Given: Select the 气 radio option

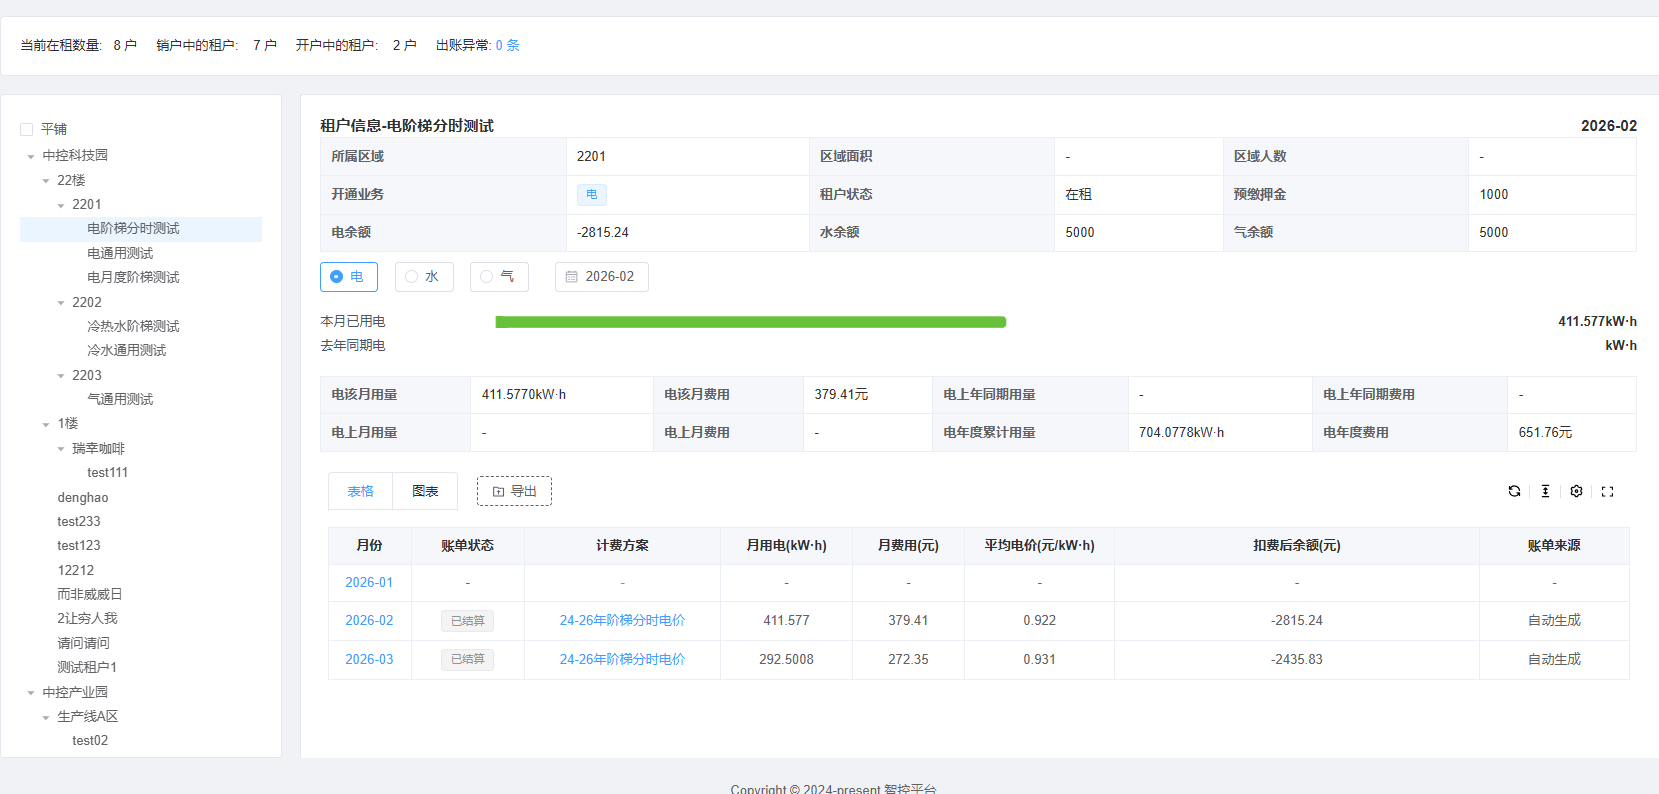Looking at the screenshot, I should pos(499,277).
